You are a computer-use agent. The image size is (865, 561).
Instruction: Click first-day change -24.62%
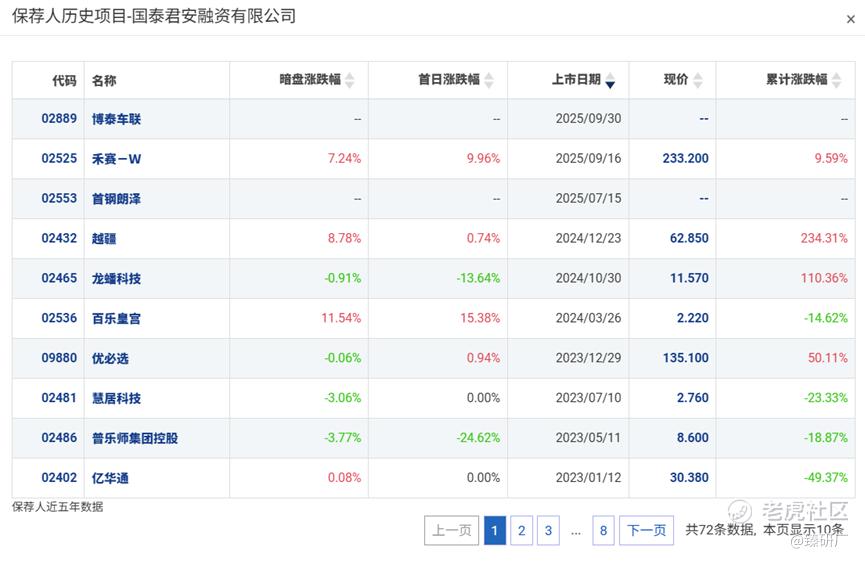(x=478, y=437)
